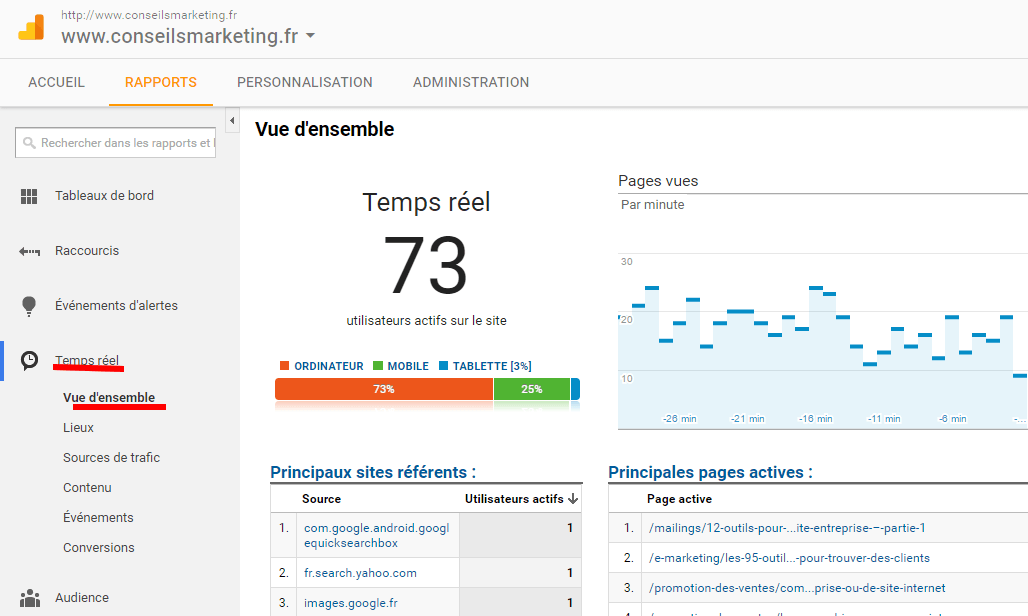The width and height of the screenshot is (1028, 616).
Task: Open the PERSONNALISATION tab
Action: 305,82
